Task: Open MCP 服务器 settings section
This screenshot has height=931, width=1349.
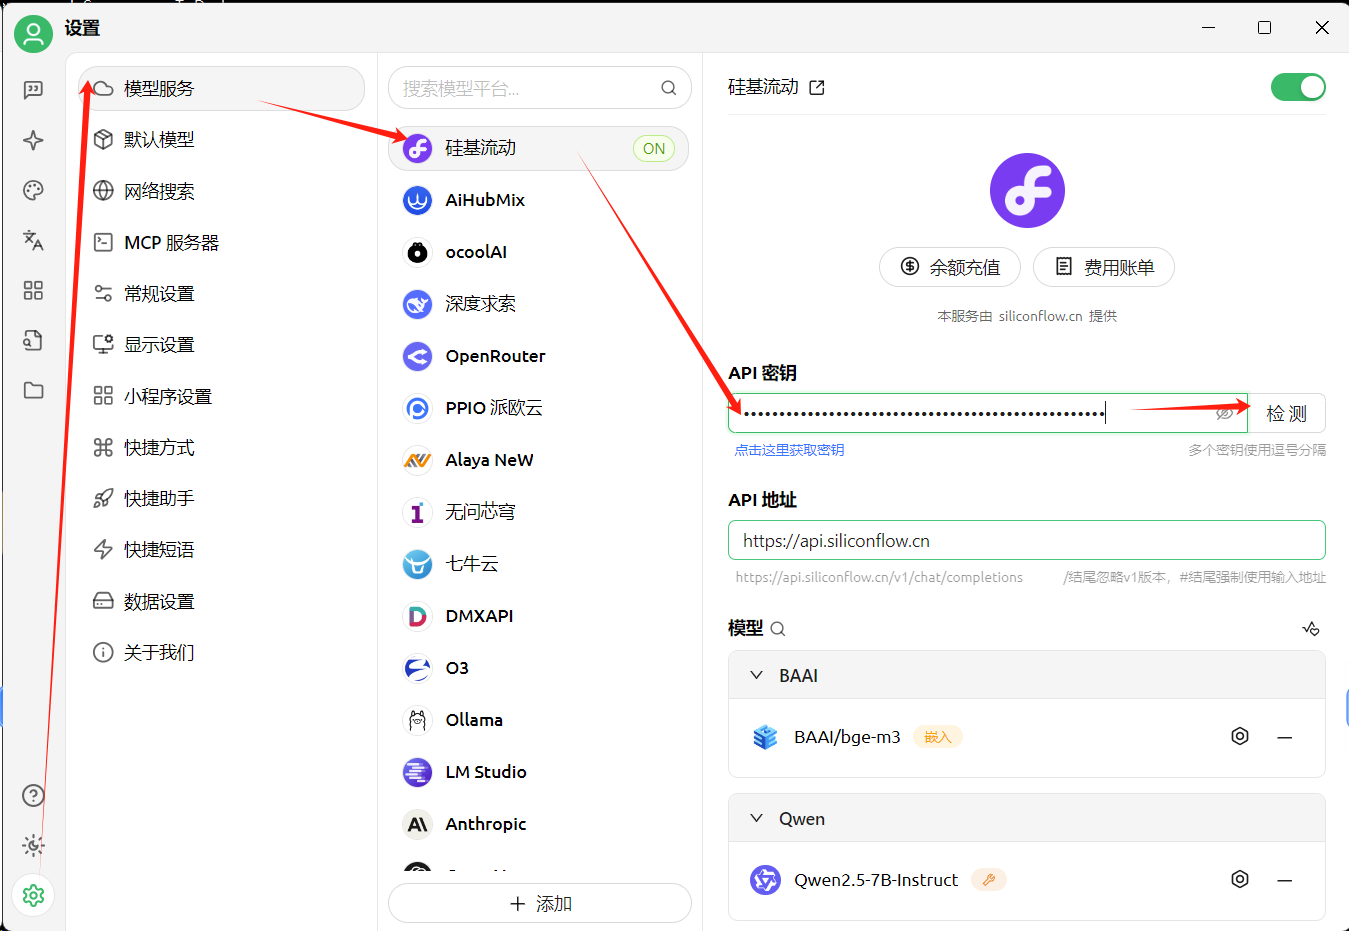Action: (x=221, y=242)
